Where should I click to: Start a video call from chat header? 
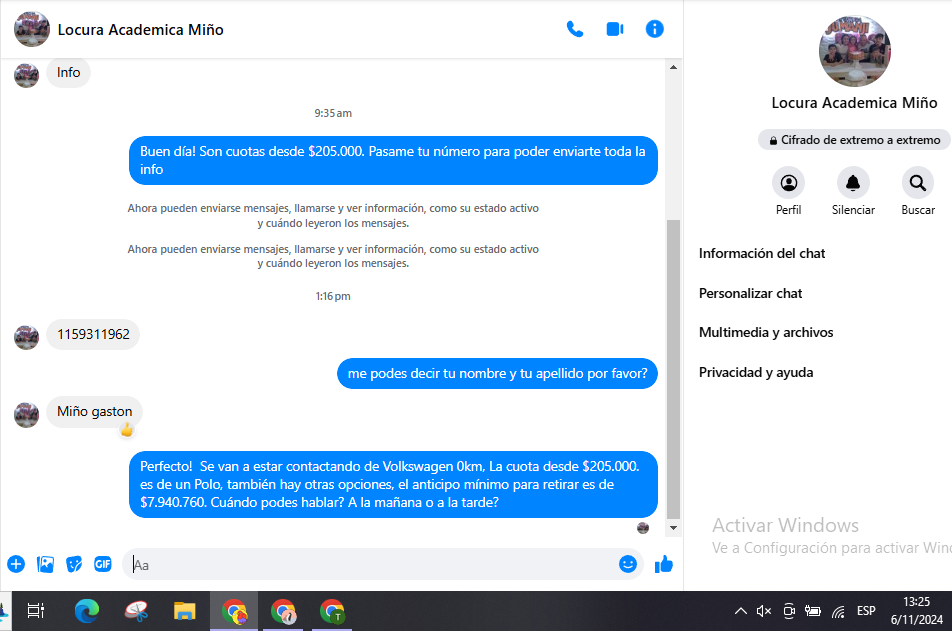615,29
